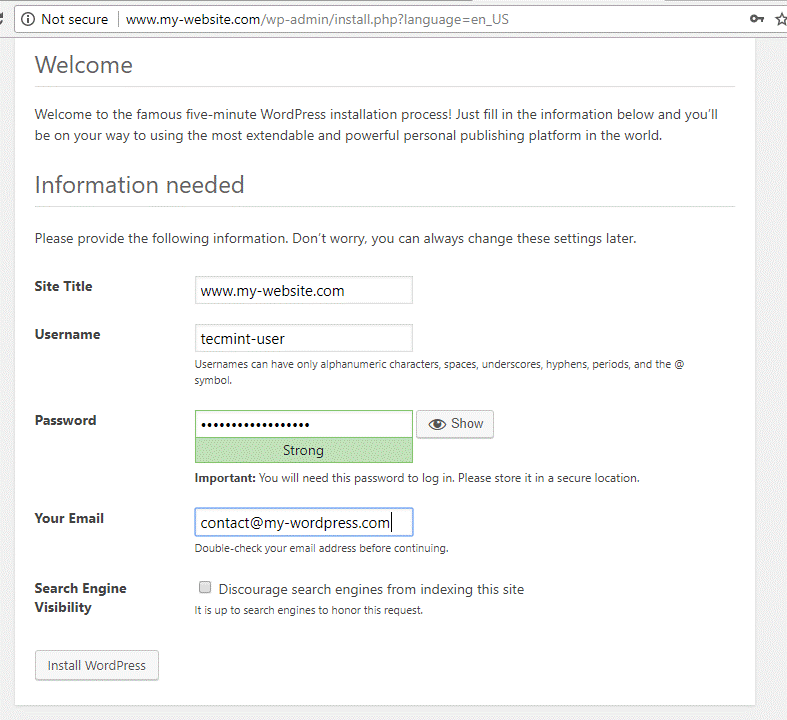Click the "Information needed" section heading
The width and height of the screenshot is (787, 720).
point(139,185)
